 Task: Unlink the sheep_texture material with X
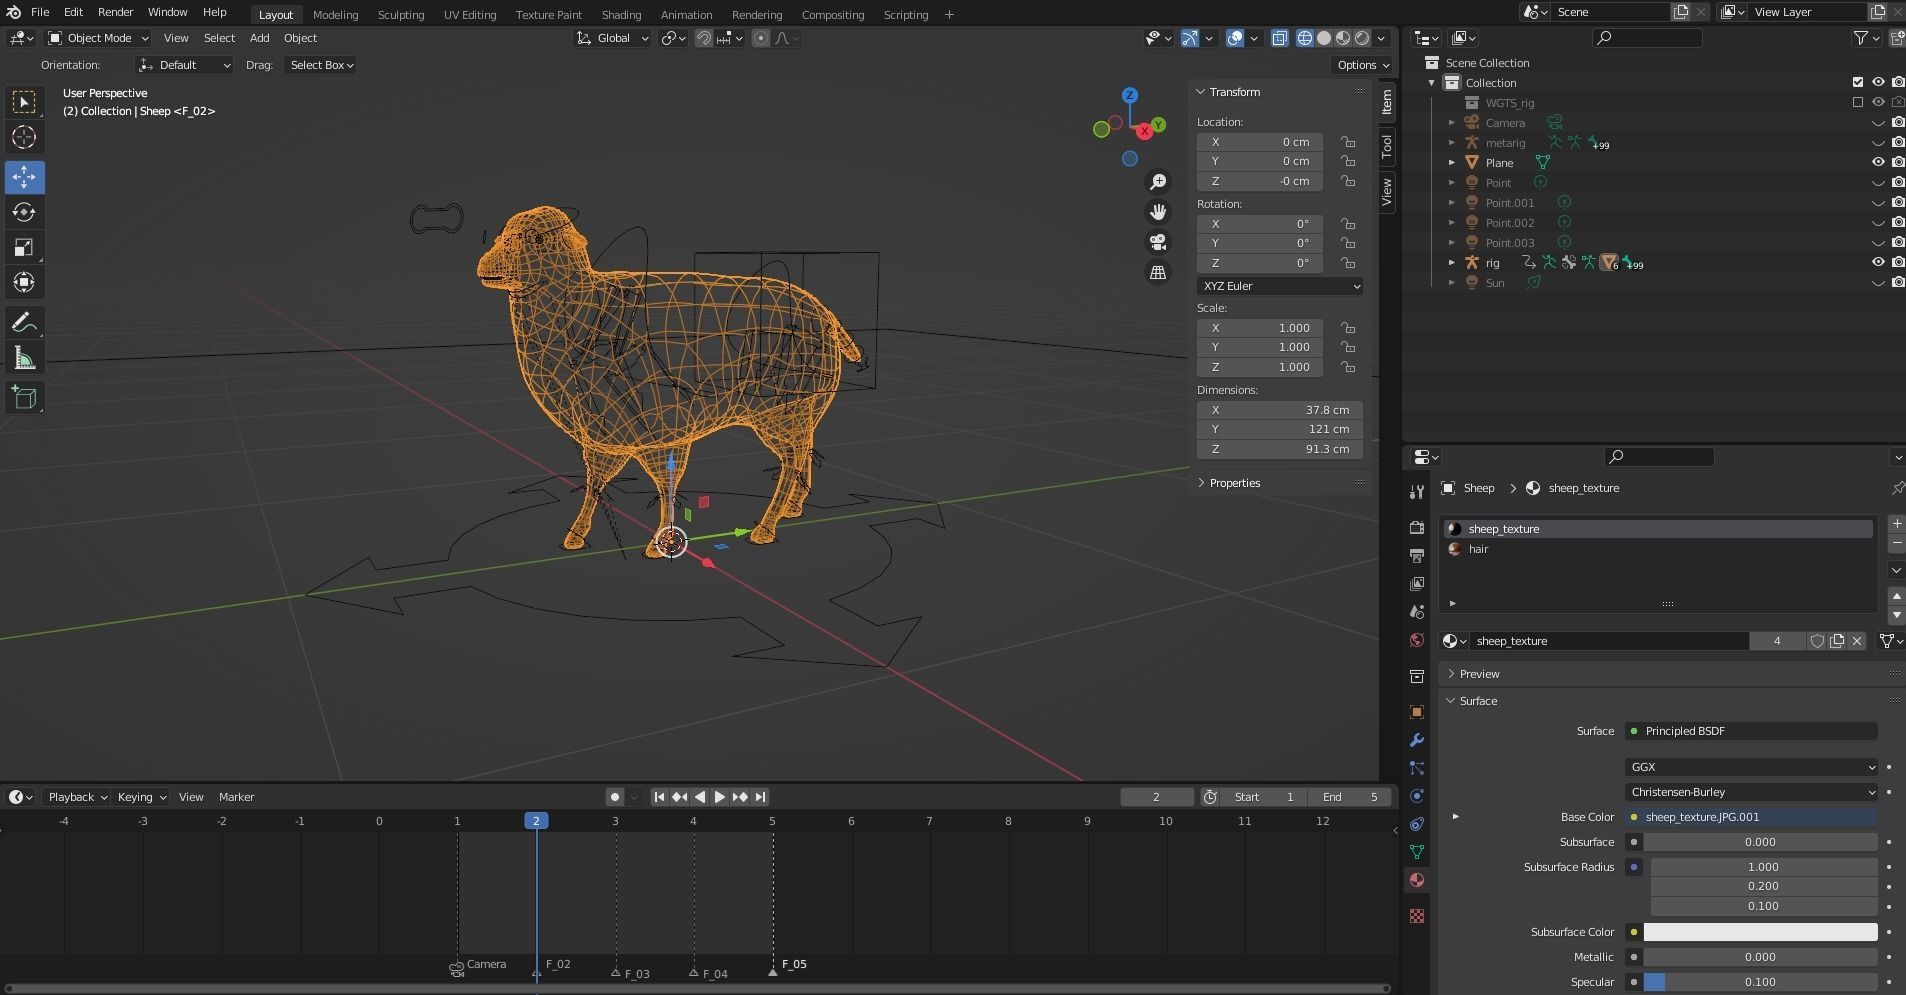point(1857,641)
